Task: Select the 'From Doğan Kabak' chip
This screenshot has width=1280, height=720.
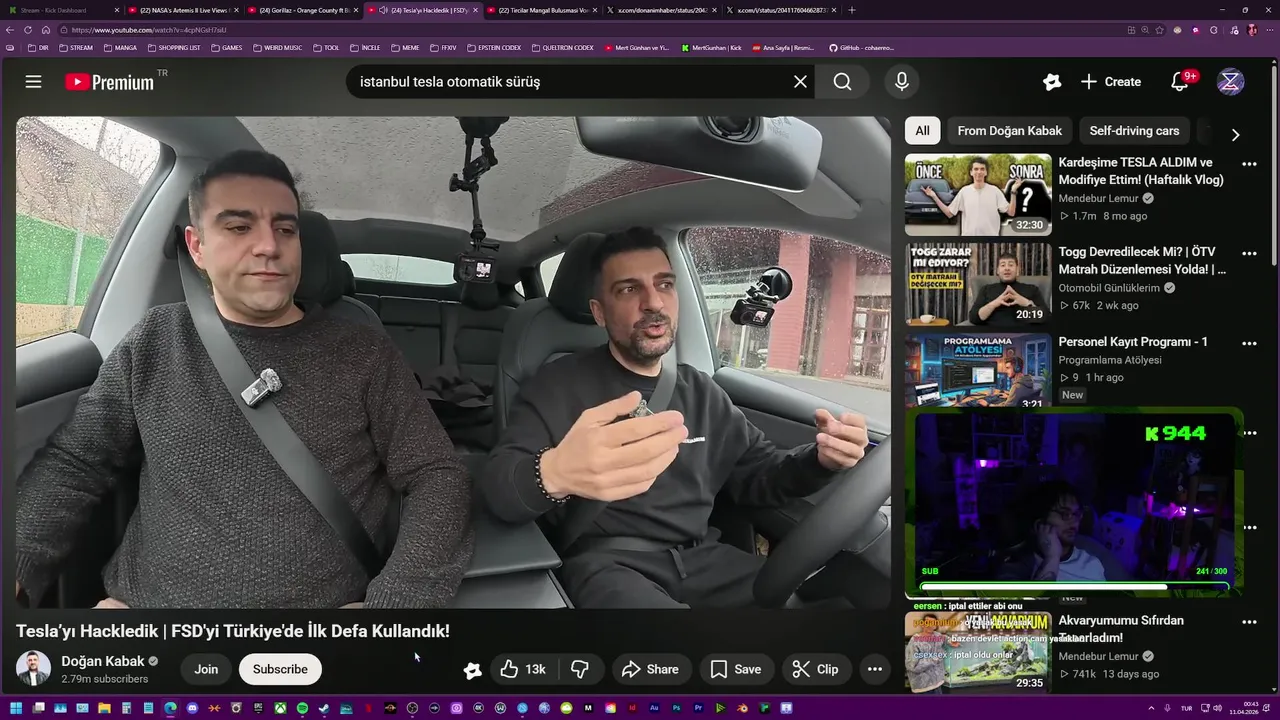Action: tap(1010, 131)
